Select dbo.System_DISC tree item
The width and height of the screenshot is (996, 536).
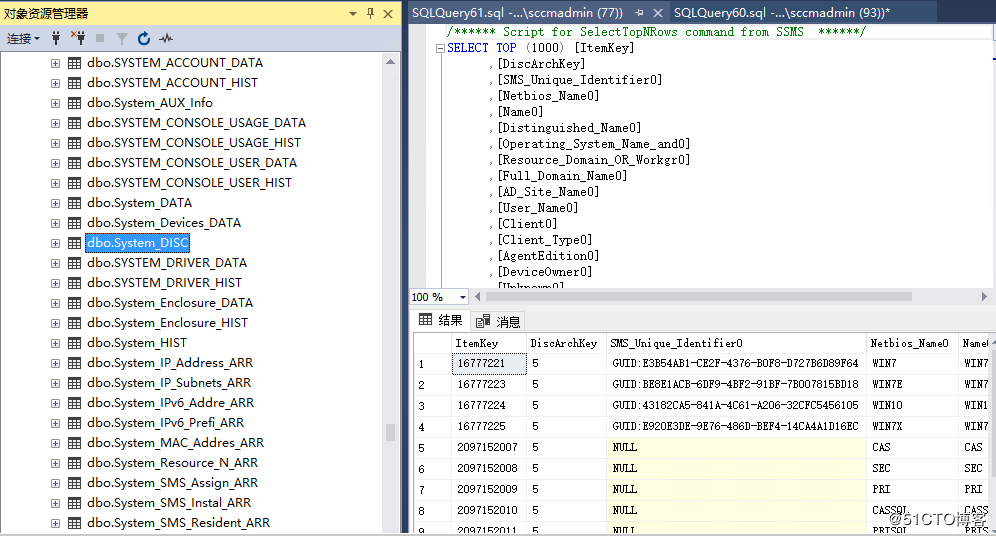click(x=138, y=243)
